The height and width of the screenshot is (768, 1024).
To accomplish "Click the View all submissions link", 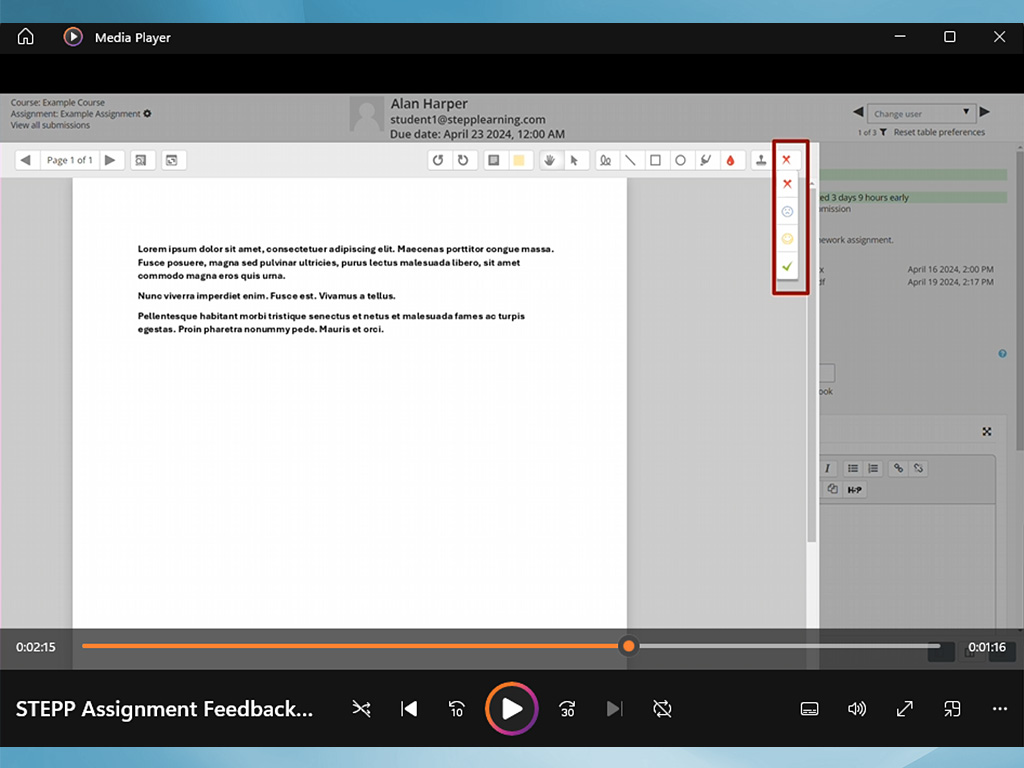I will point(50,125).
